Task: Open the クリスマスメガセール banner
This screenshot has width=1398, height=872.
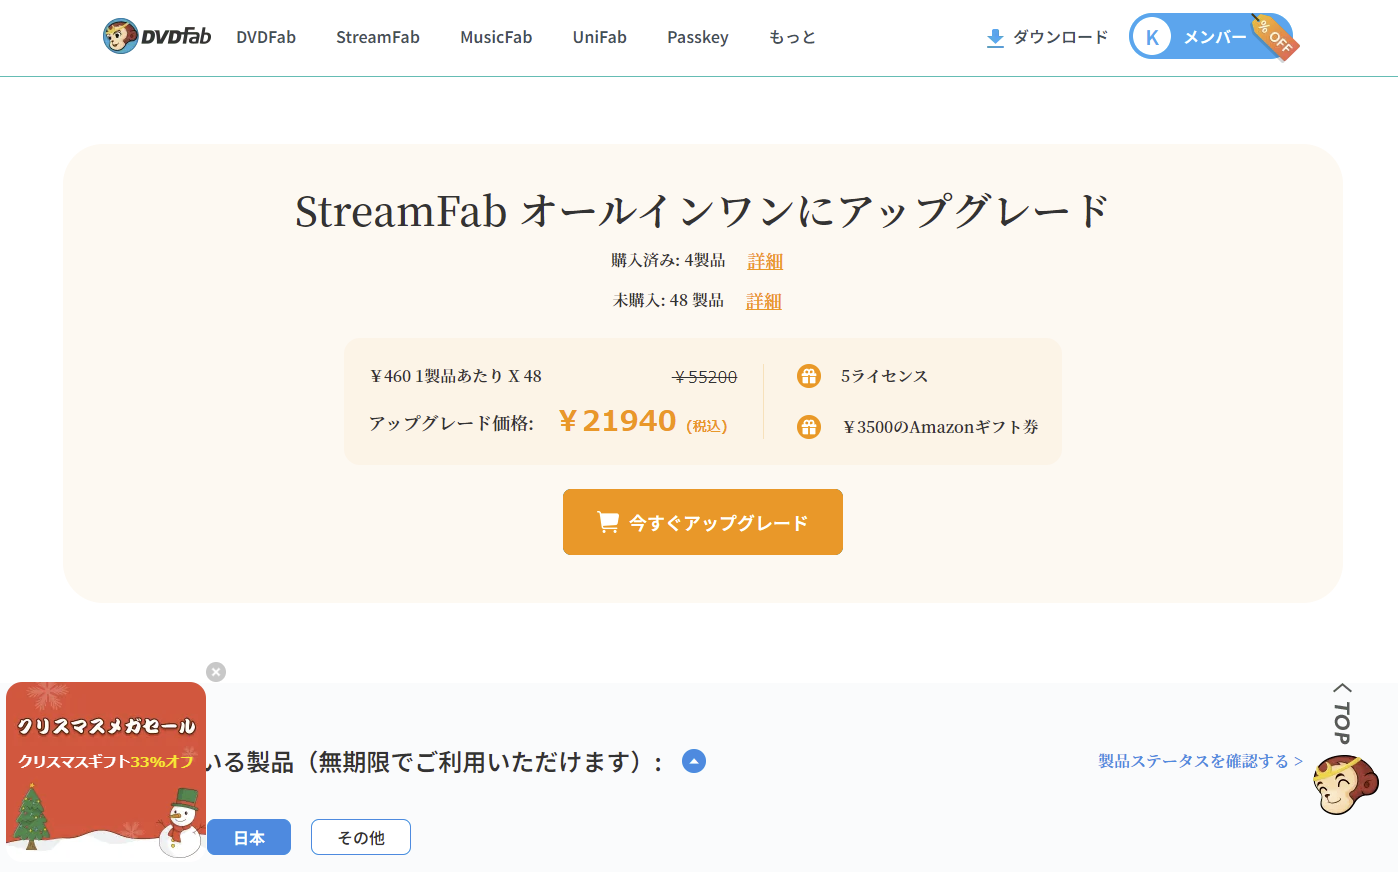Action: coord(106,772)
